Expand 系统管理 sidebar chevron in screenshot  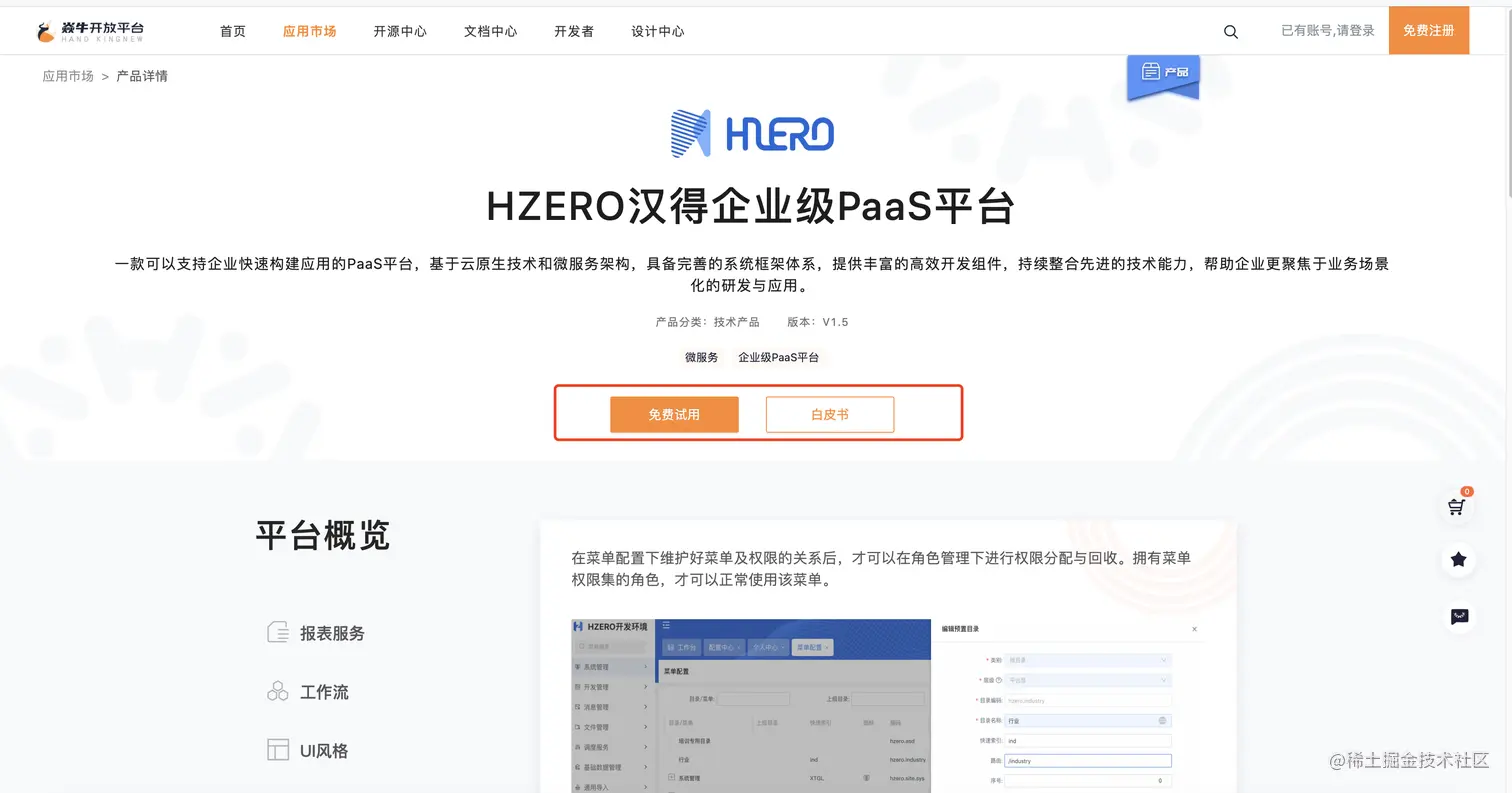[x=646, y=666]
